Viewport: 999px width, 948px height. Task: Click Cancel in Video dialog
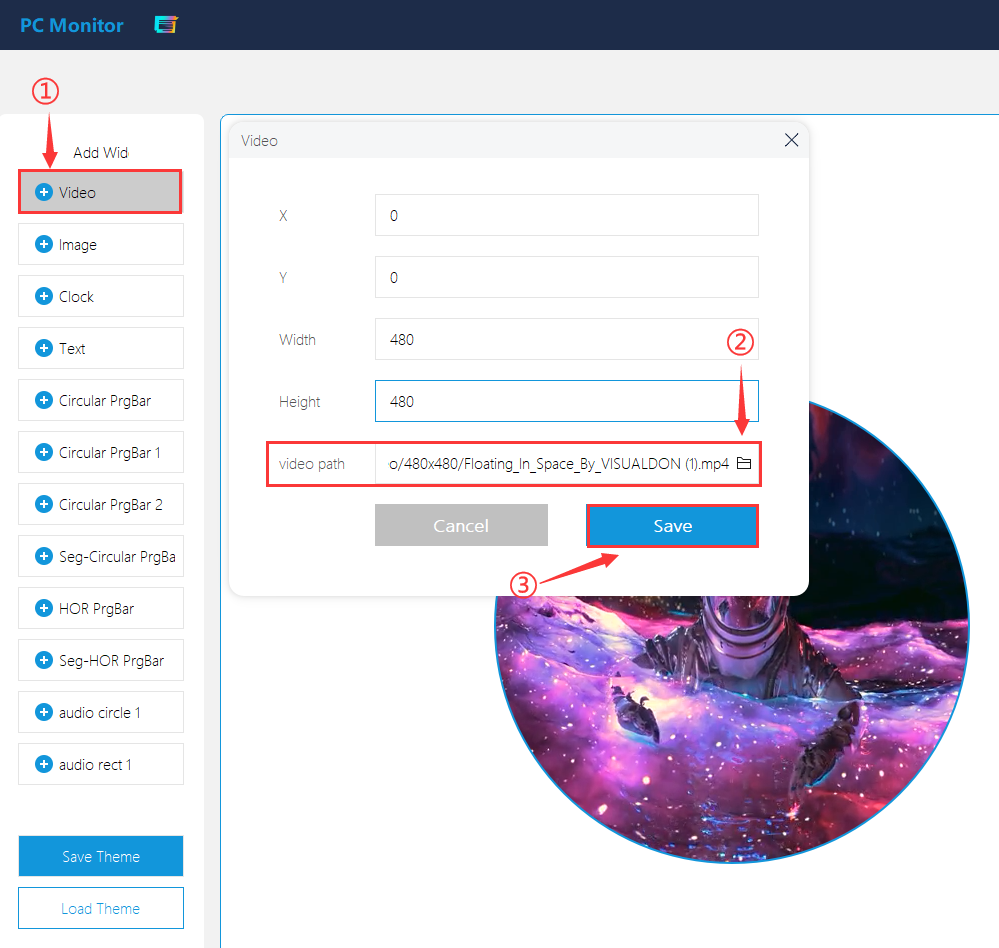coord(461,526)
